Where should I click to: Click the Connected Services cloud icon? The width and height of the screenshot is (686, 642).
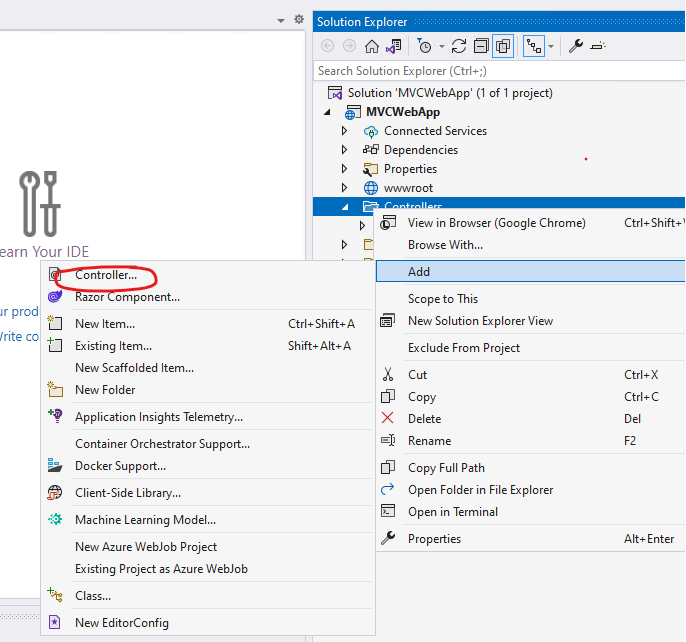click(x=371, y=131)
